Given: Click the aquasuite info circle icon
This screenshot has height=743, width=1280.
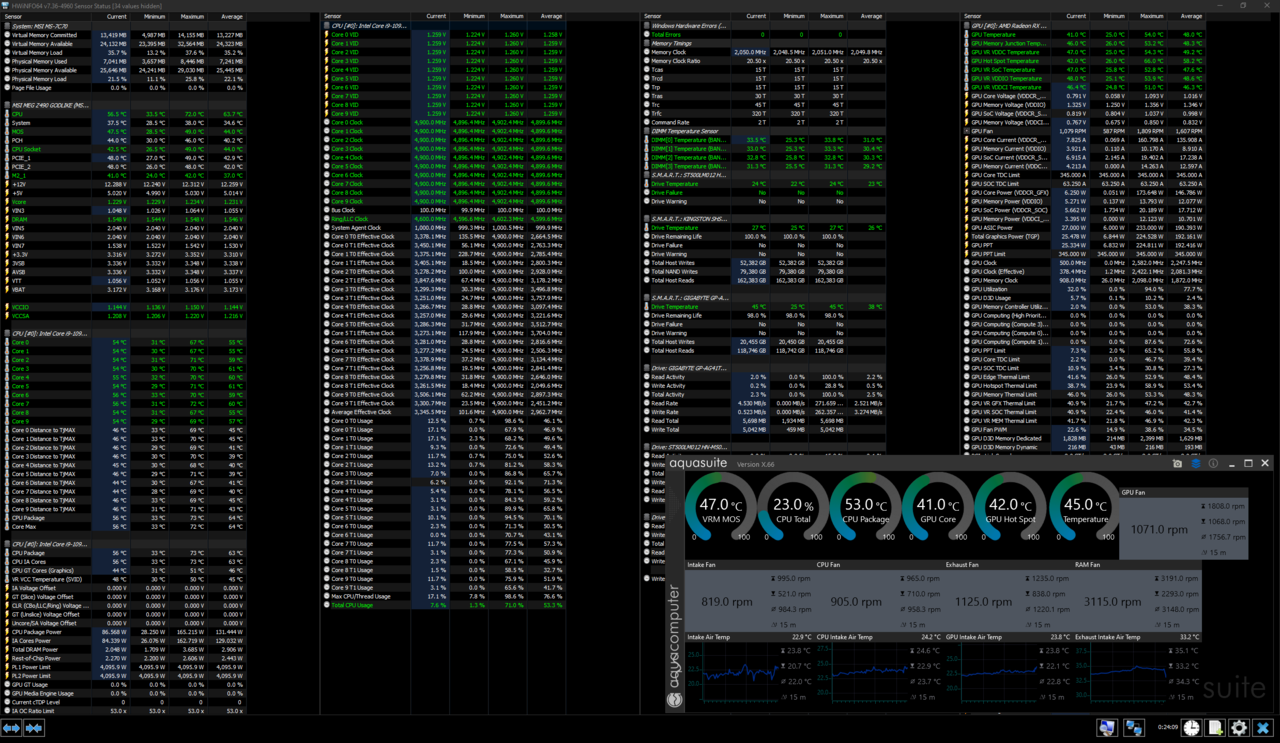Looking at the screenshot, I should point(1213,464).
